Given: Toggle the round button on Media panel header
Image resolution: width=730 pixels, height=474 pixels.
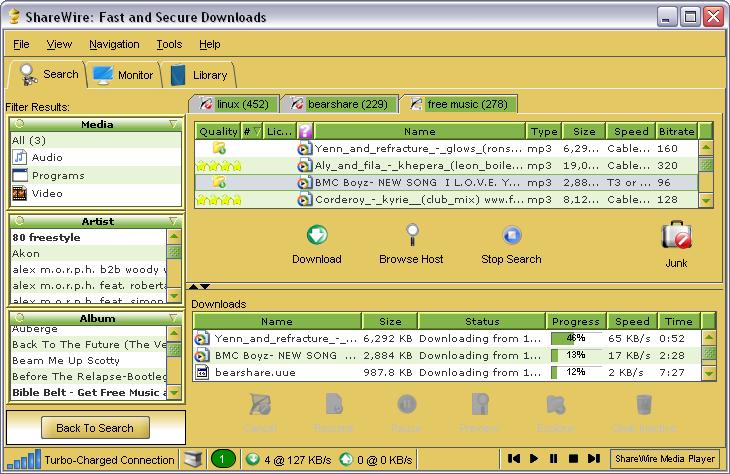Looking at the screenshot, I should click(x=18, y=125).
